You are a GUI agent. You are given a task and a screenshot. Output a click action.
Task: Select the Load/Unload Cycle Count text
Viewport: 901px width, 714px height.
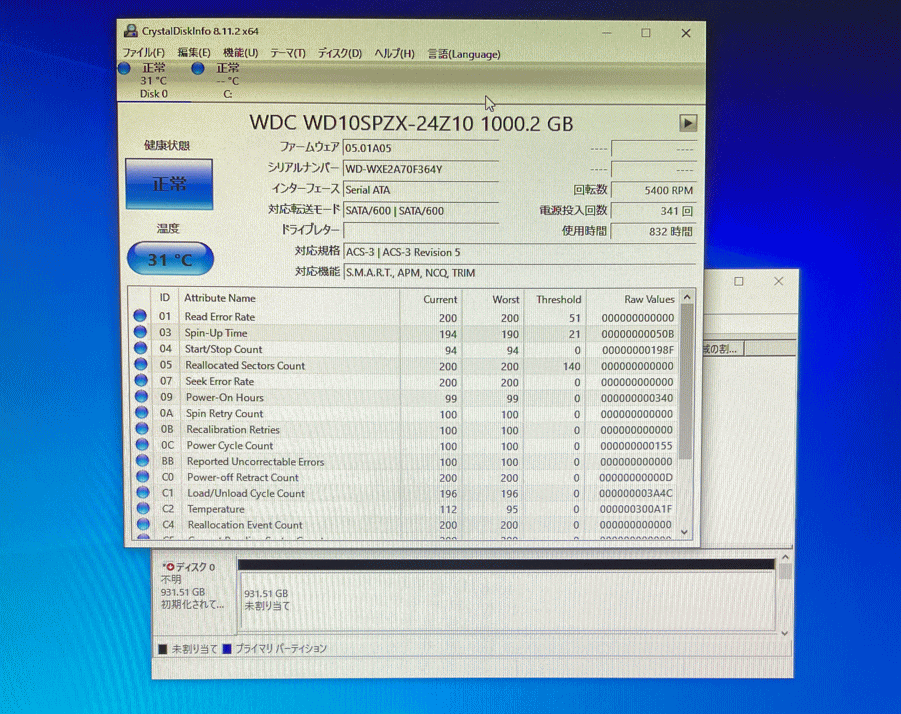click(x=246, y=493)
